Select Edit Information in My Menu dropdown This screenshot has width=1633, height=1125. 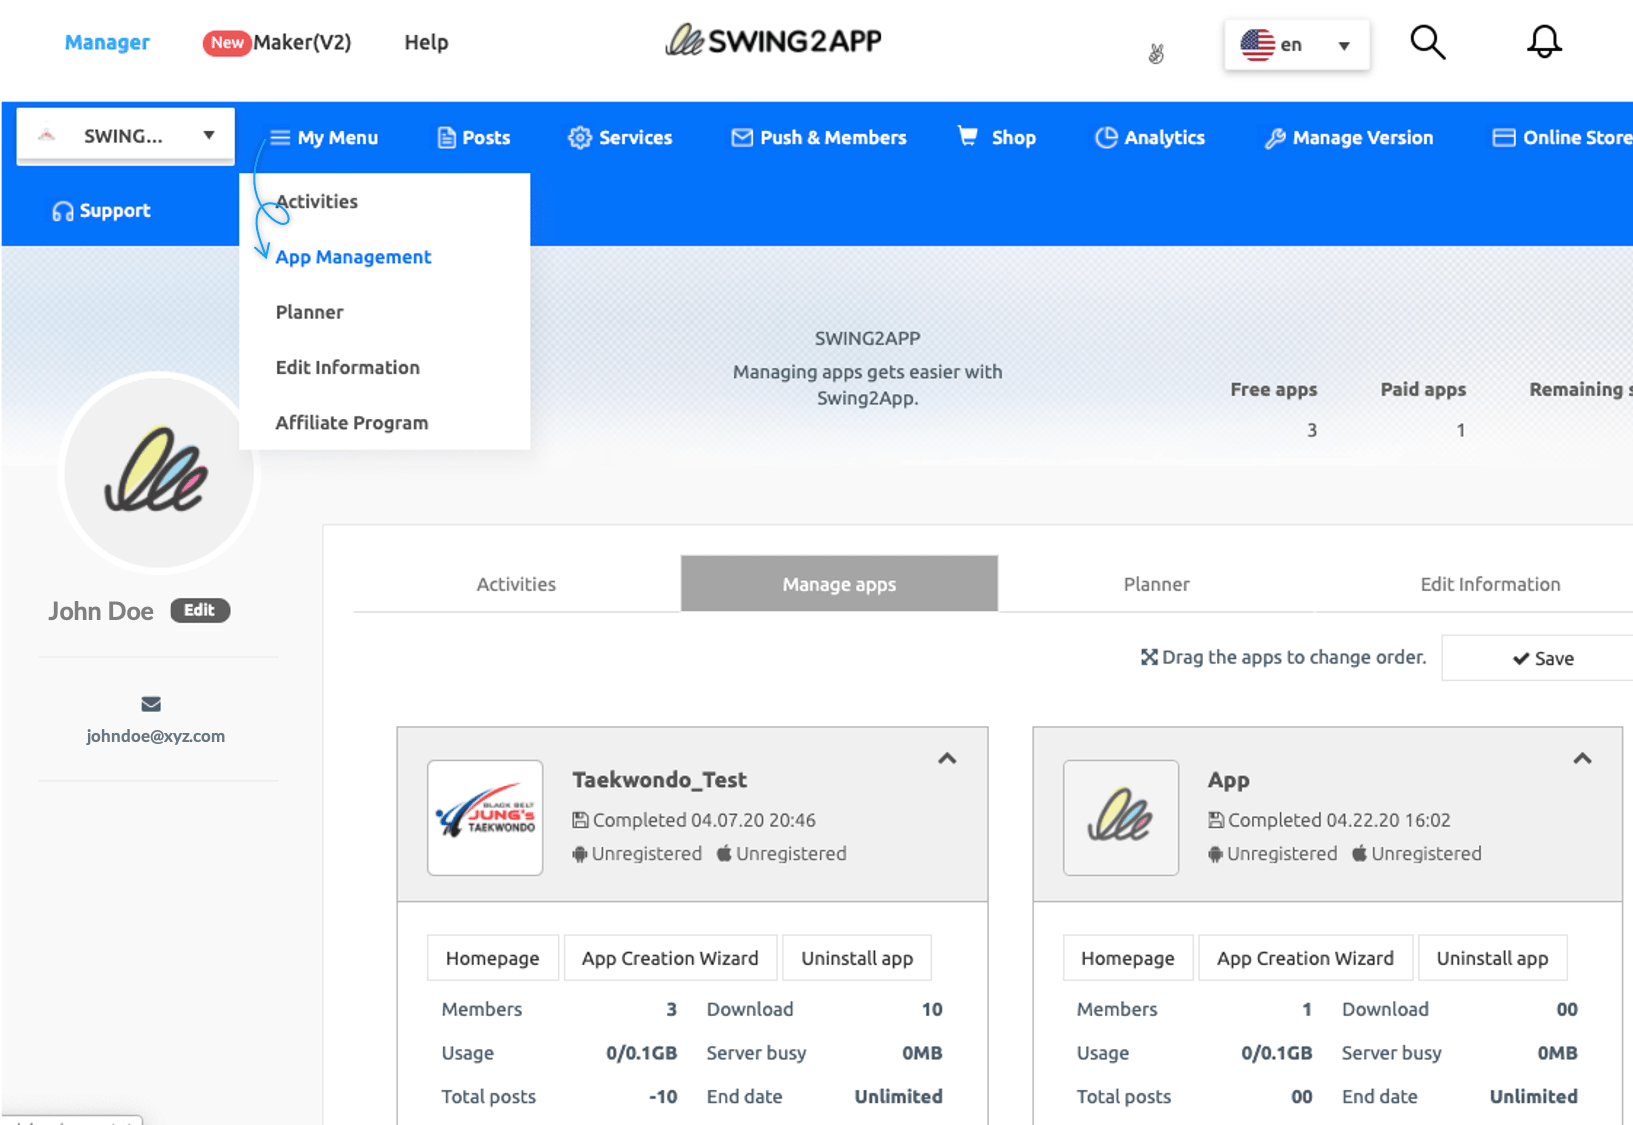(x=347, y=367)
